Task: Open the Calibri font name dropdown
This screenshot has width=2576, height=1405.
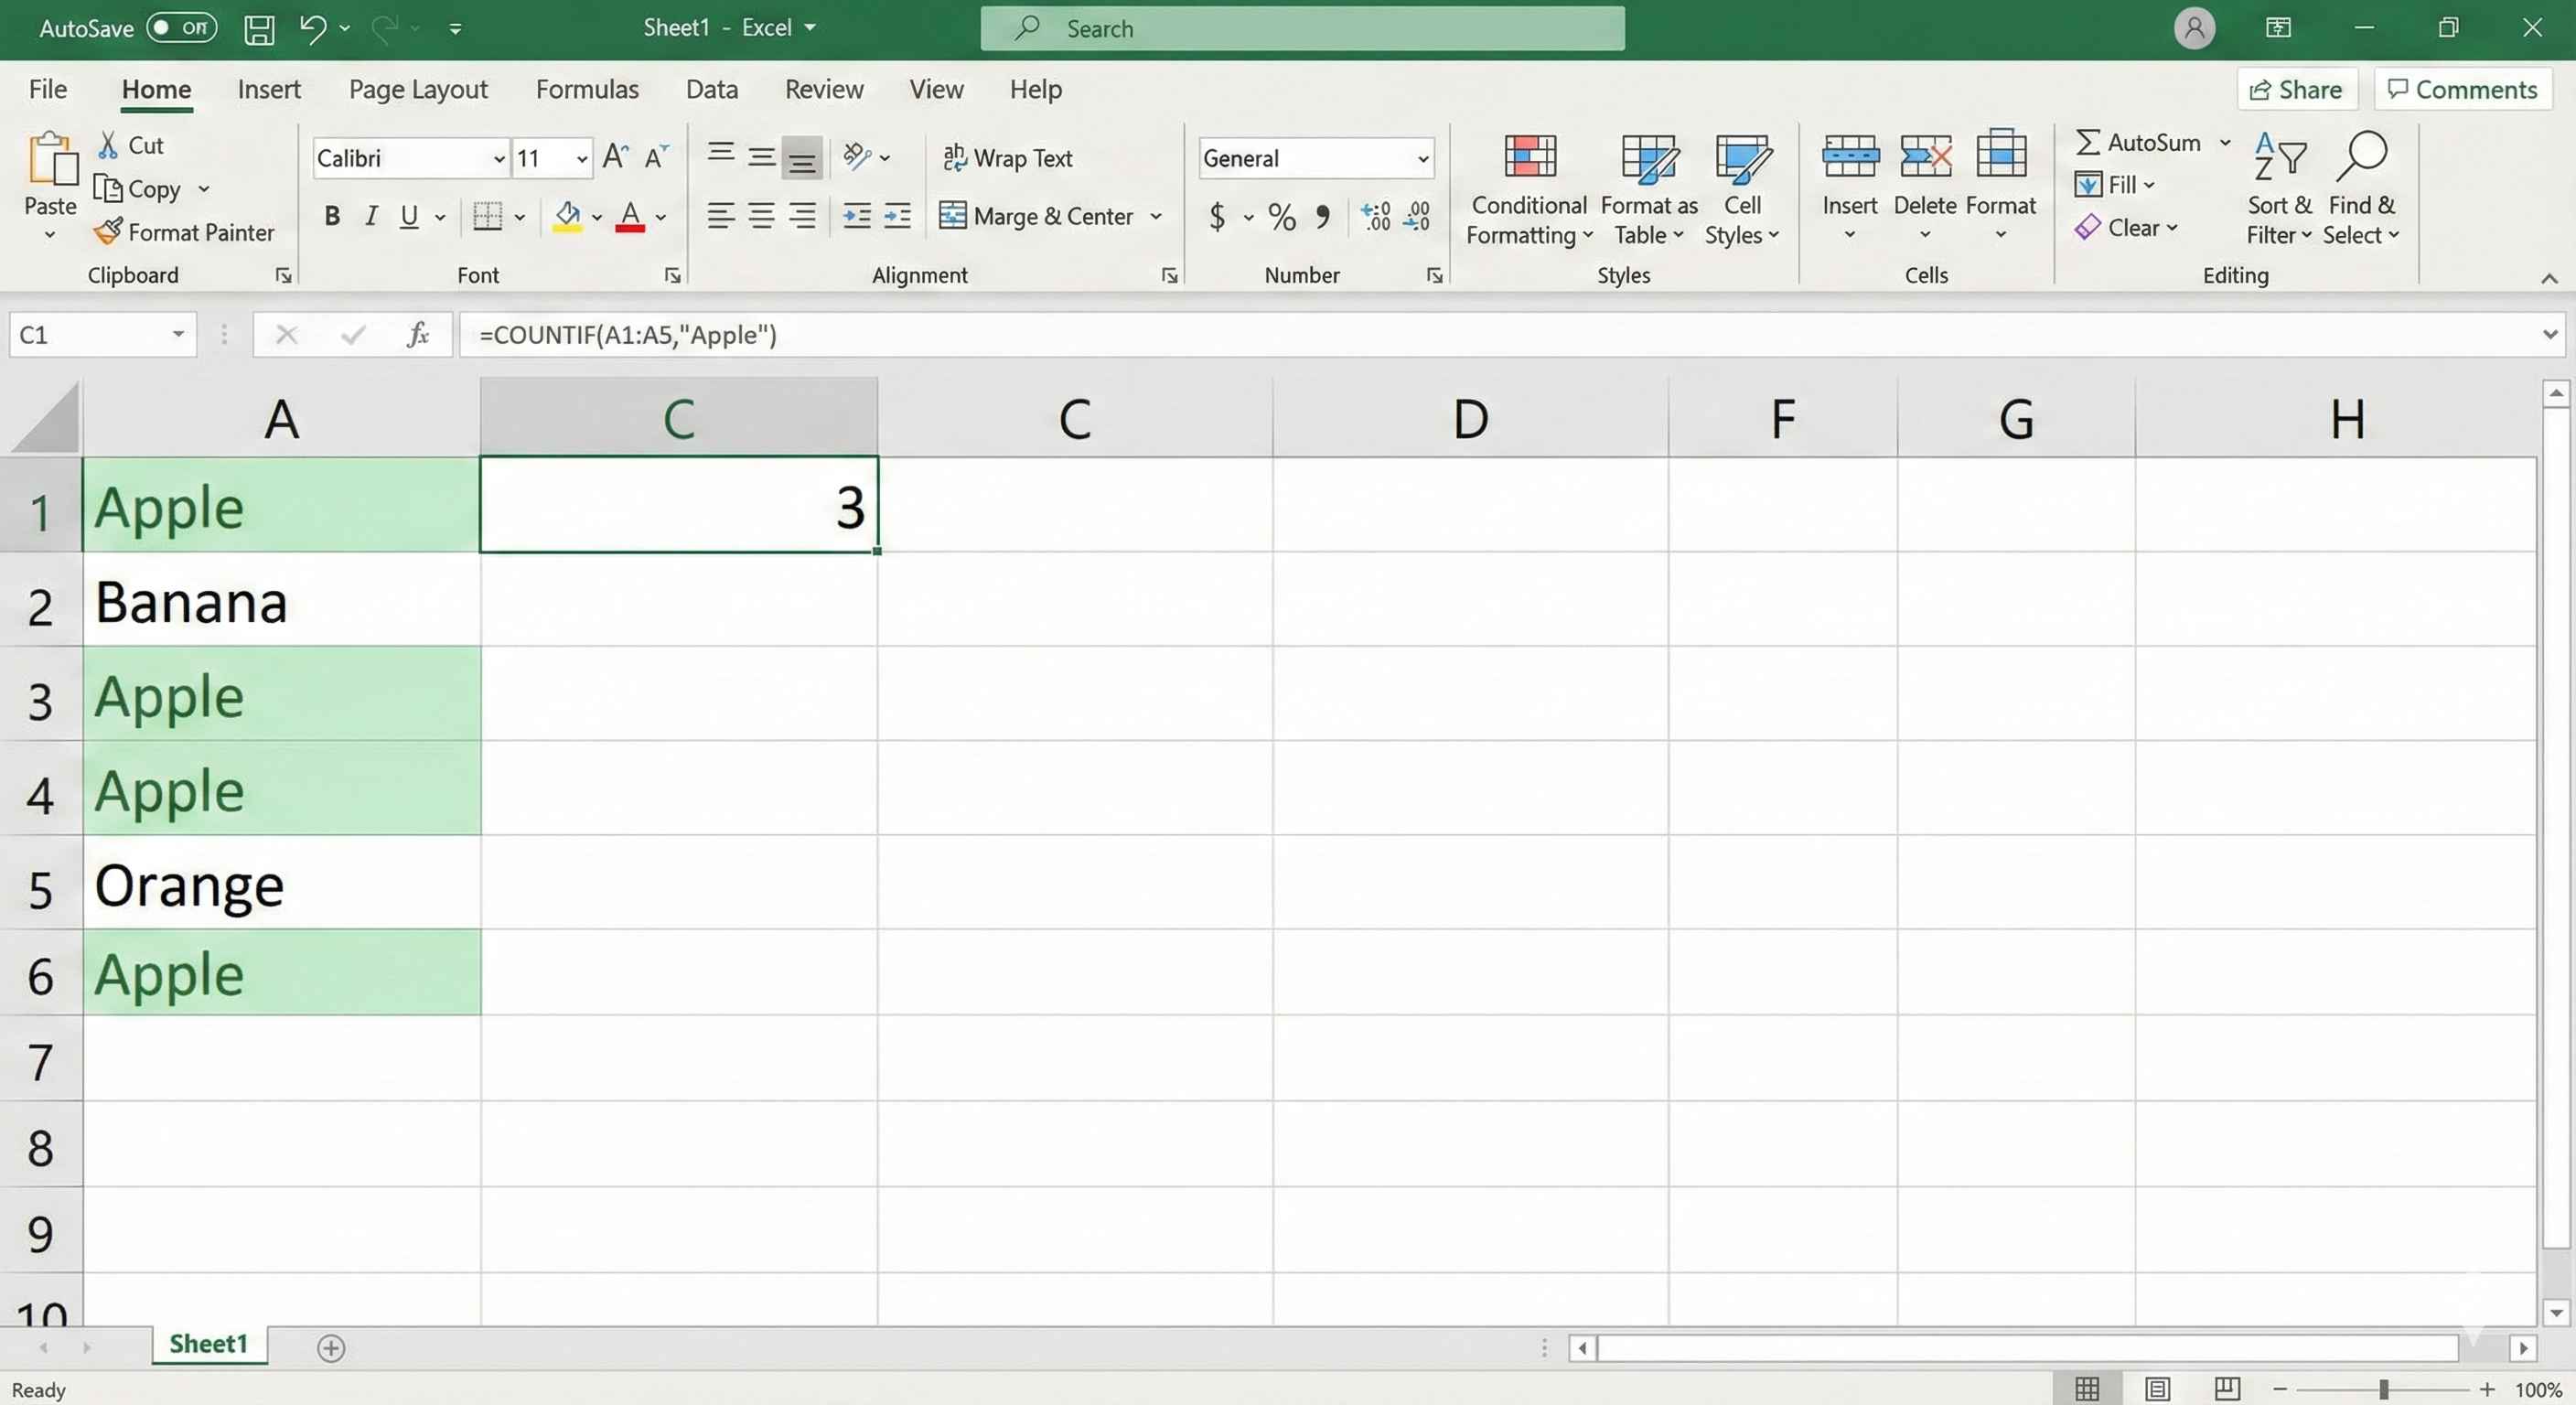Action: tap(498, 158)
